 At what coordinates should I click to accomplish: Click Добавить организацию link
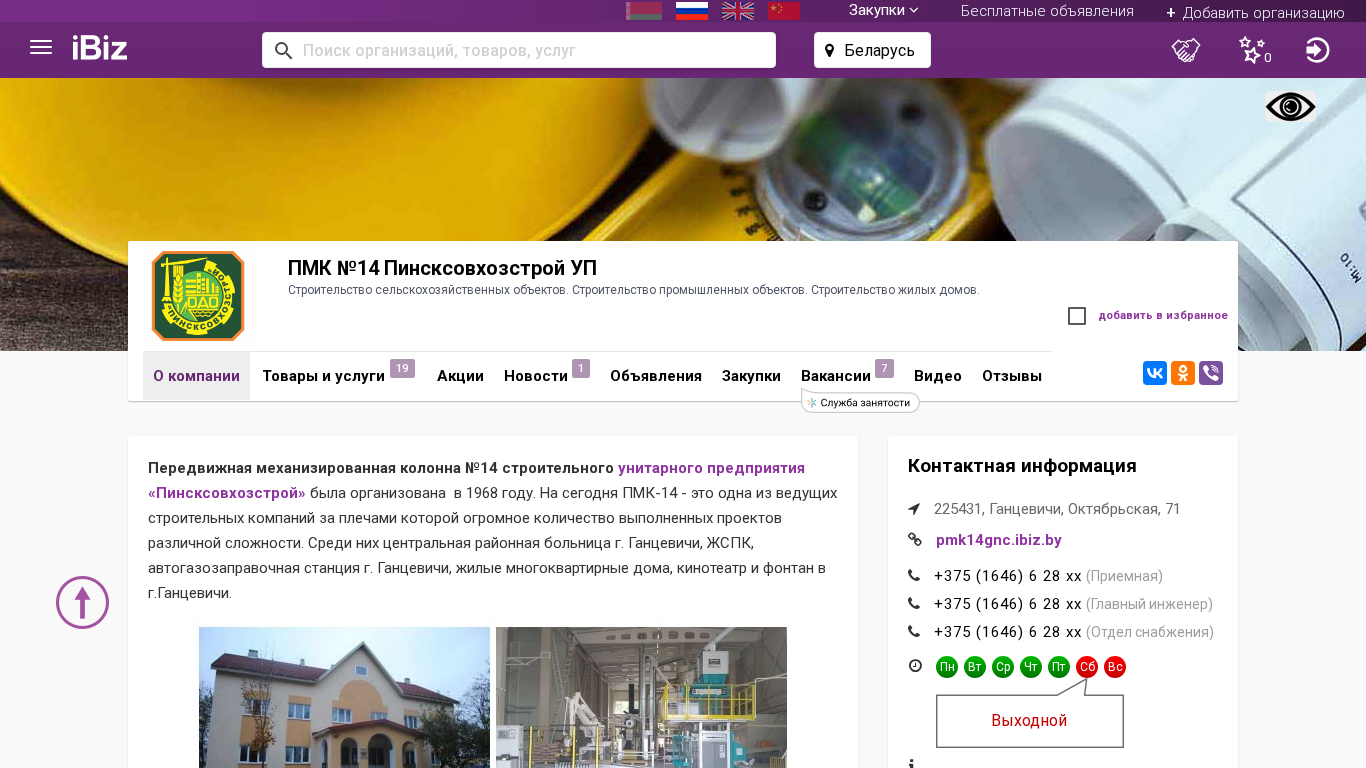[1255, 13]
